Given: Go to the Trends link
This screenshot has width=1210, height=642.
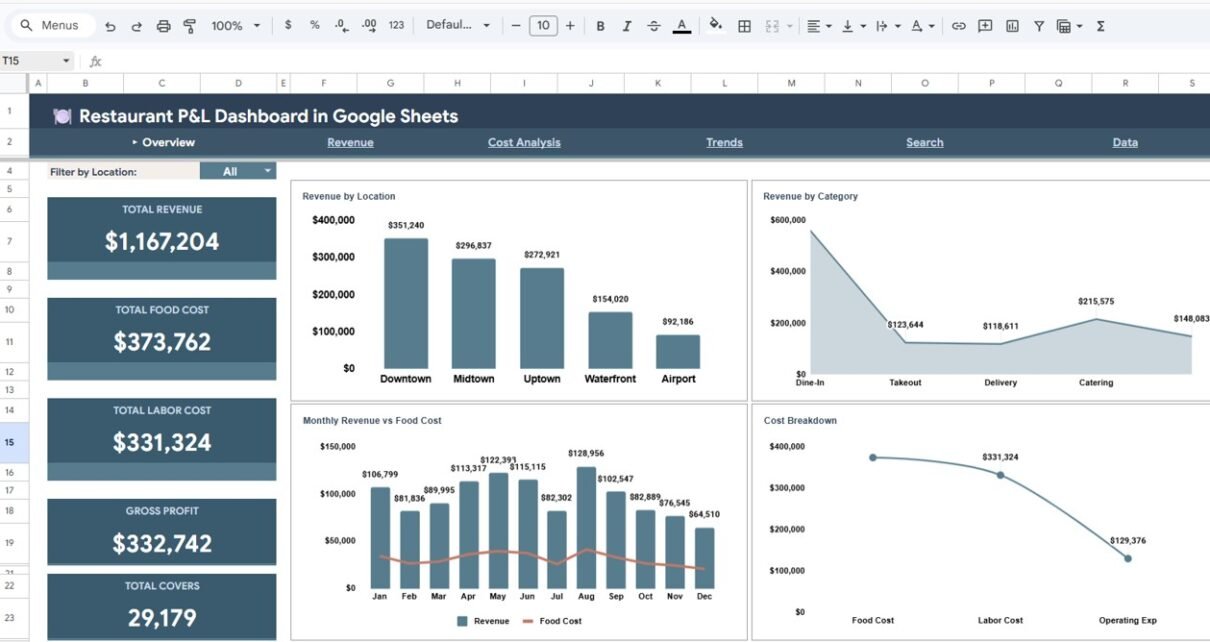Looking at the screenshot, I should click(724, 143).
